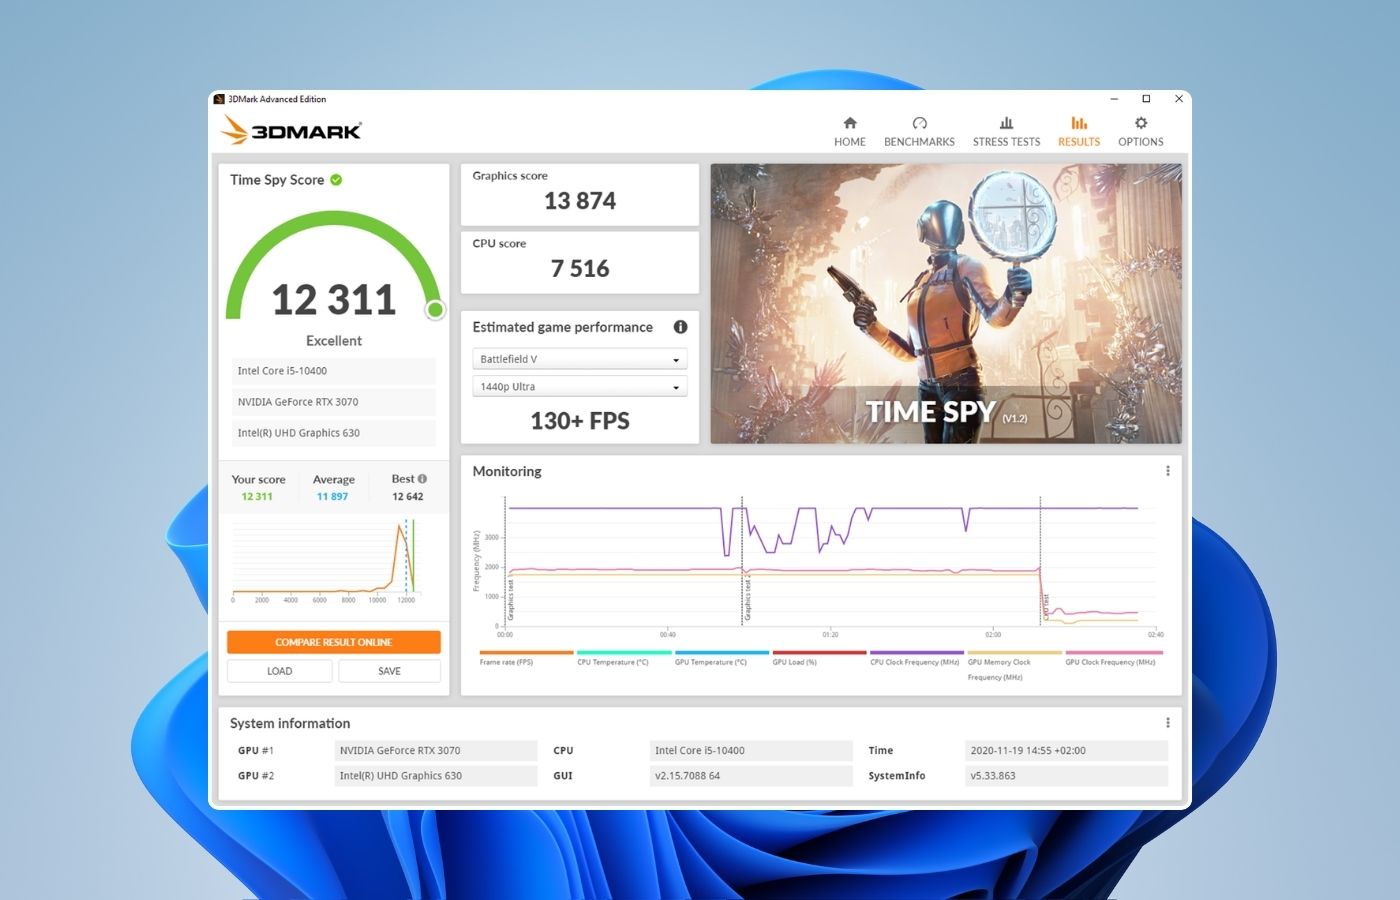Click the Average score 11 897
The height and width of the screenshot is (900, 1400).
coord(332,496)
